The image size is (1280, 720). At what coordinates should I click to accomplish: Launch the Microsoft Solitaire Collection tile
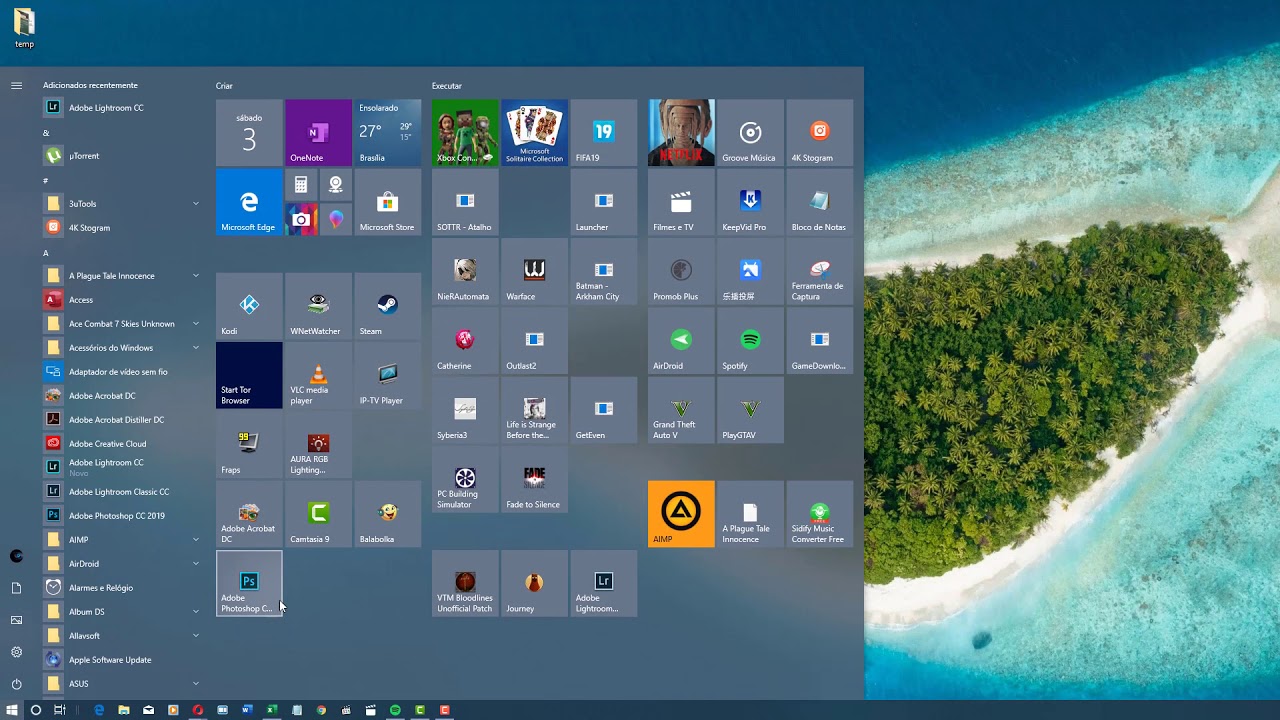[x=534, y=132]
